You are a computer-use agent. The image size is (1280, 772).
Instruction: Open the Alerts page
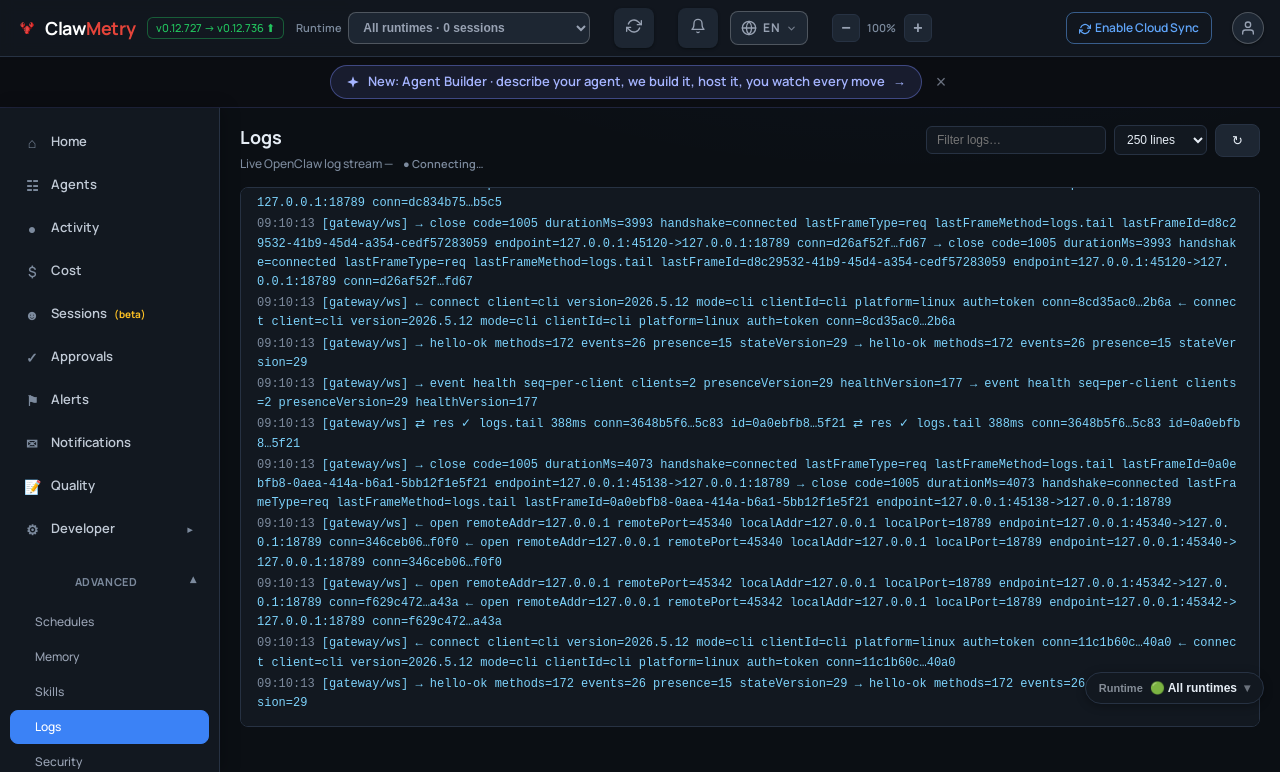(109, 400)
